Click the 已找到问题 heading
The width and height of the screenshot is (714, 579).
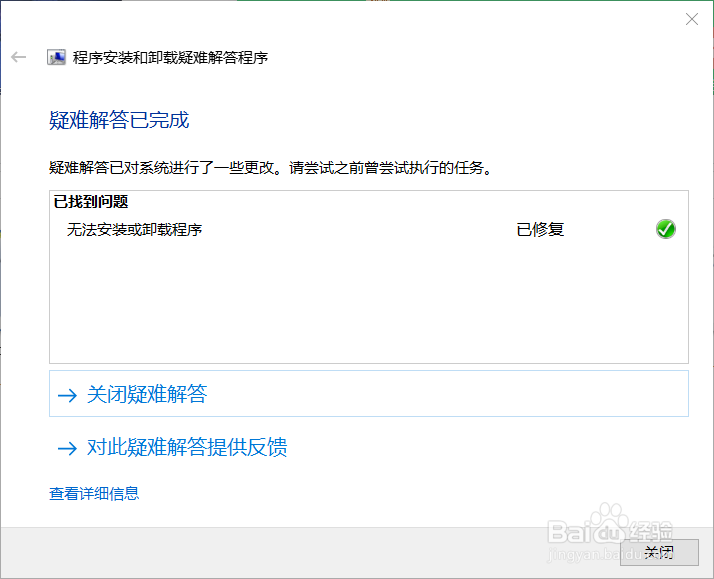[x=91, y=202]
